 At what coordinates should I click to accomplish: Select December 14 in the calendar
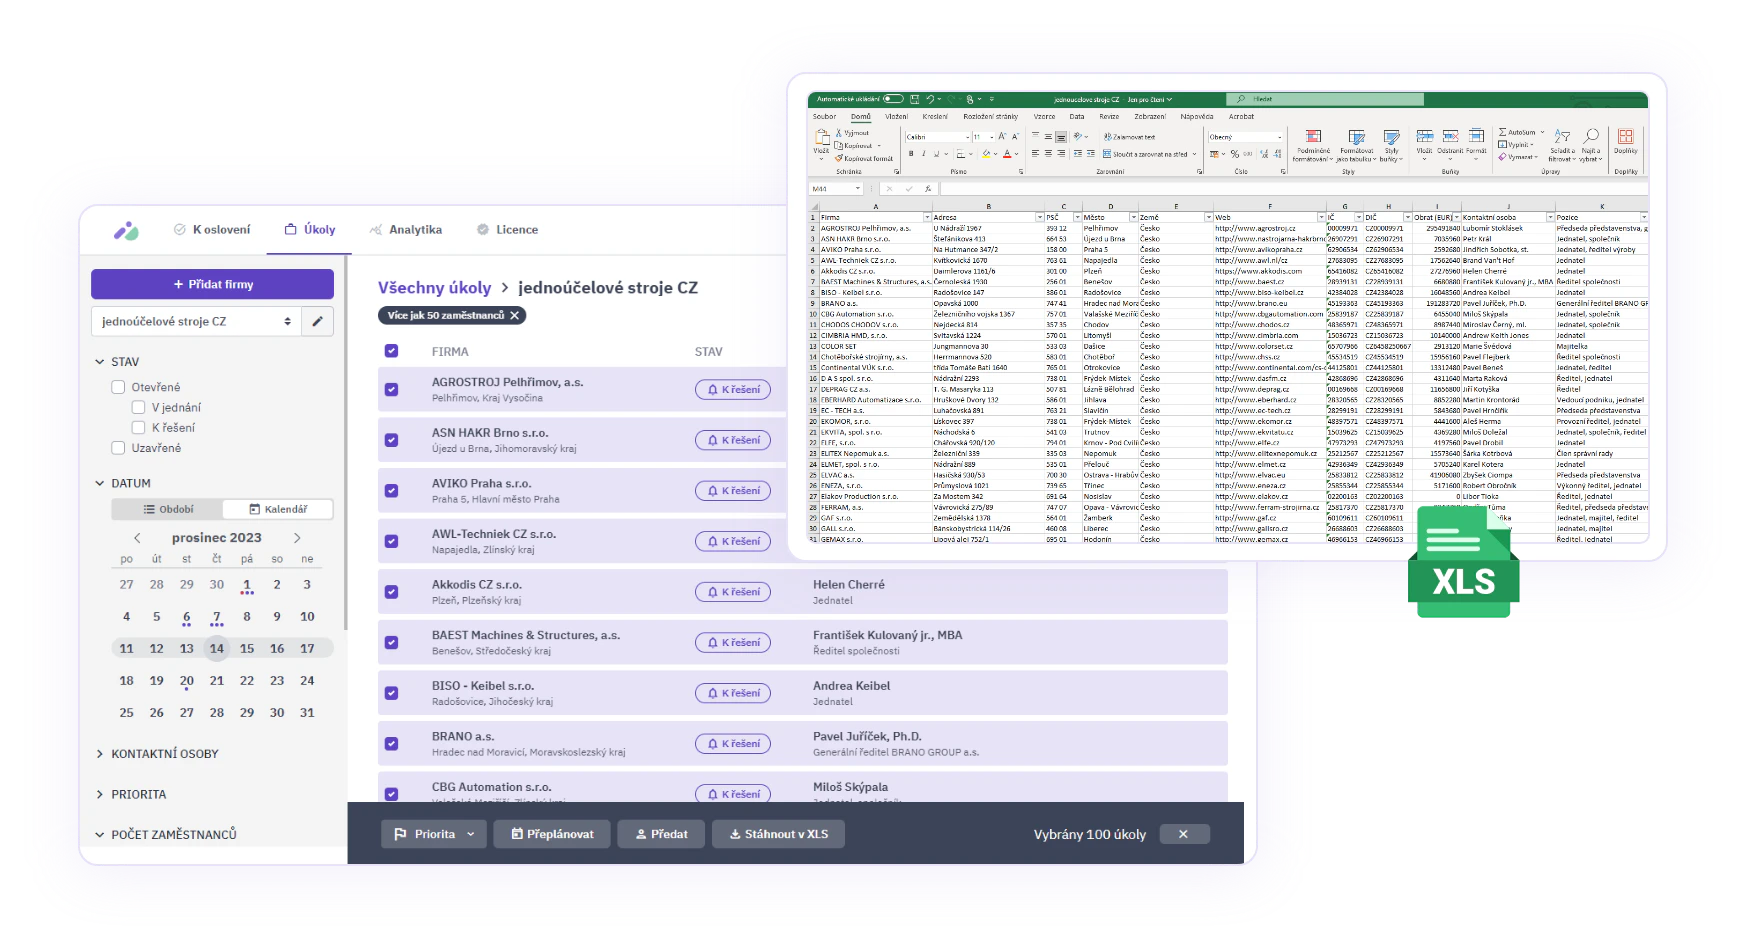(x=217, y=648)
